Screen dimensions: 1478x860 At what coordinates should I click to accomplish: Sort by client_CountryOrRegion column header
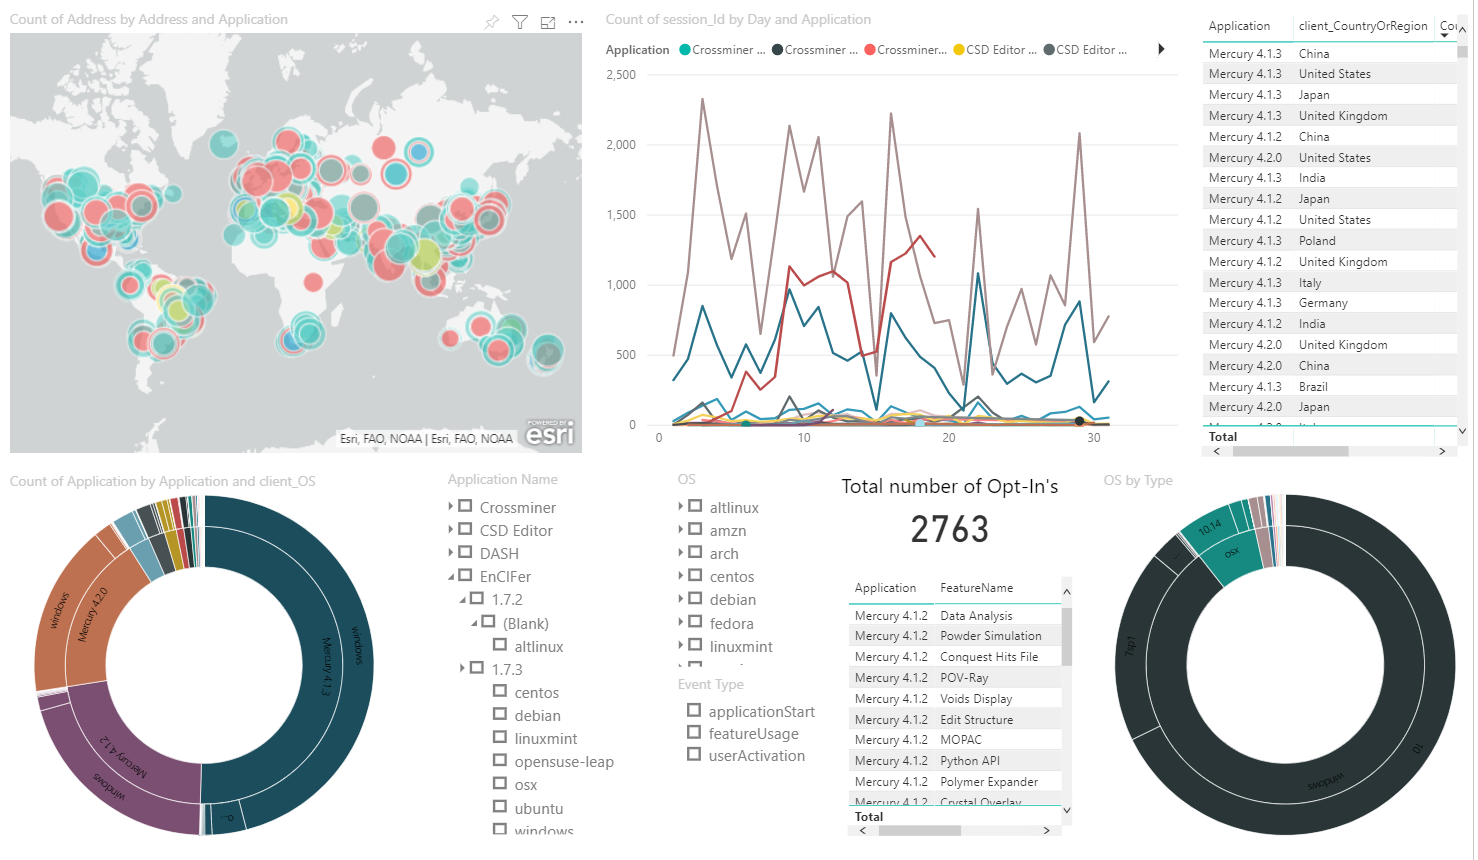click(x=1362, y=26)
